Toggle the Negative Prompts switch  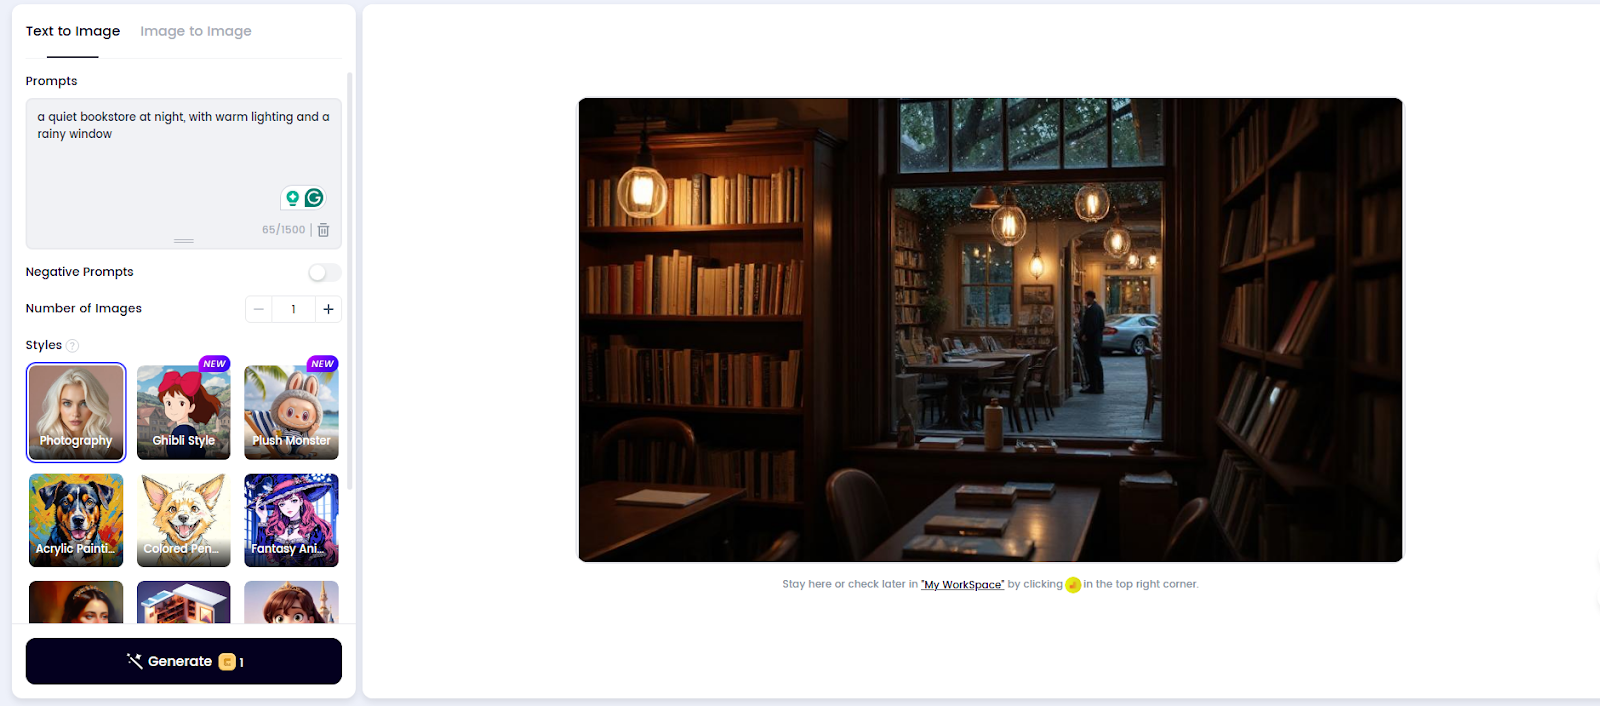[x=324, y=272]
